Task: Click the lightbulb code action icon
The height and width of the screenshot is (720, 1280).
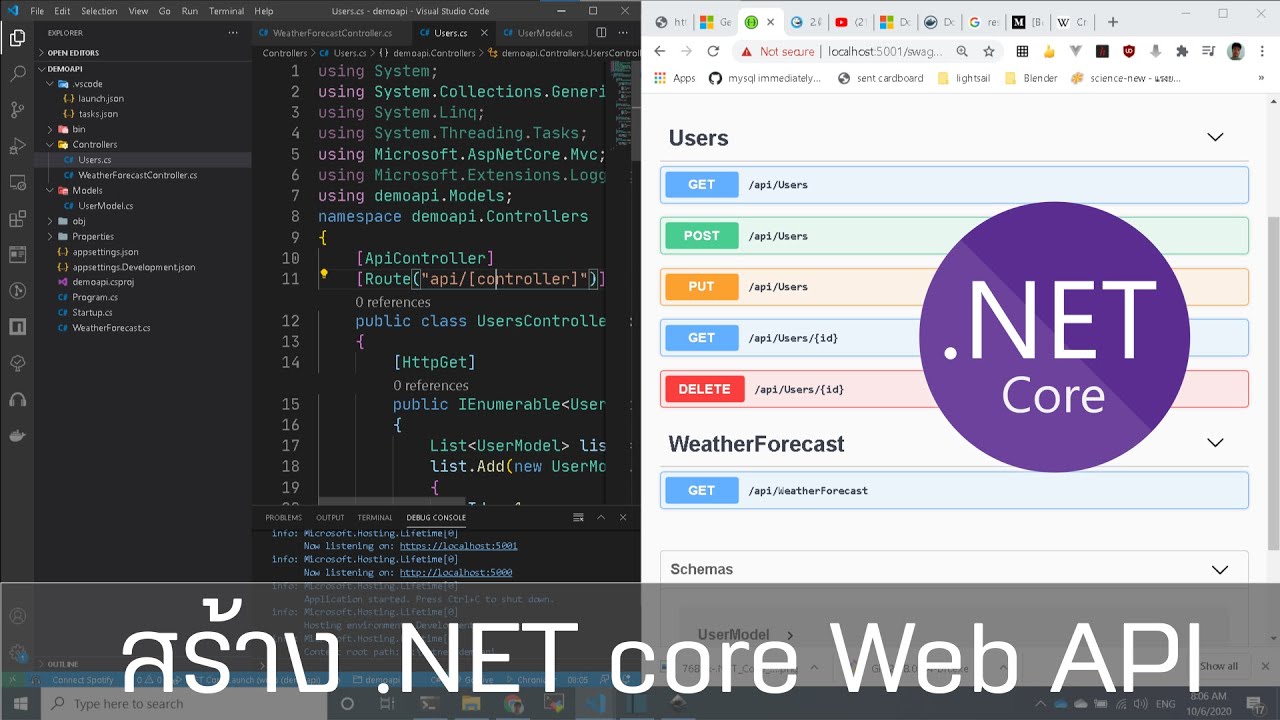Action: point(324,274)
